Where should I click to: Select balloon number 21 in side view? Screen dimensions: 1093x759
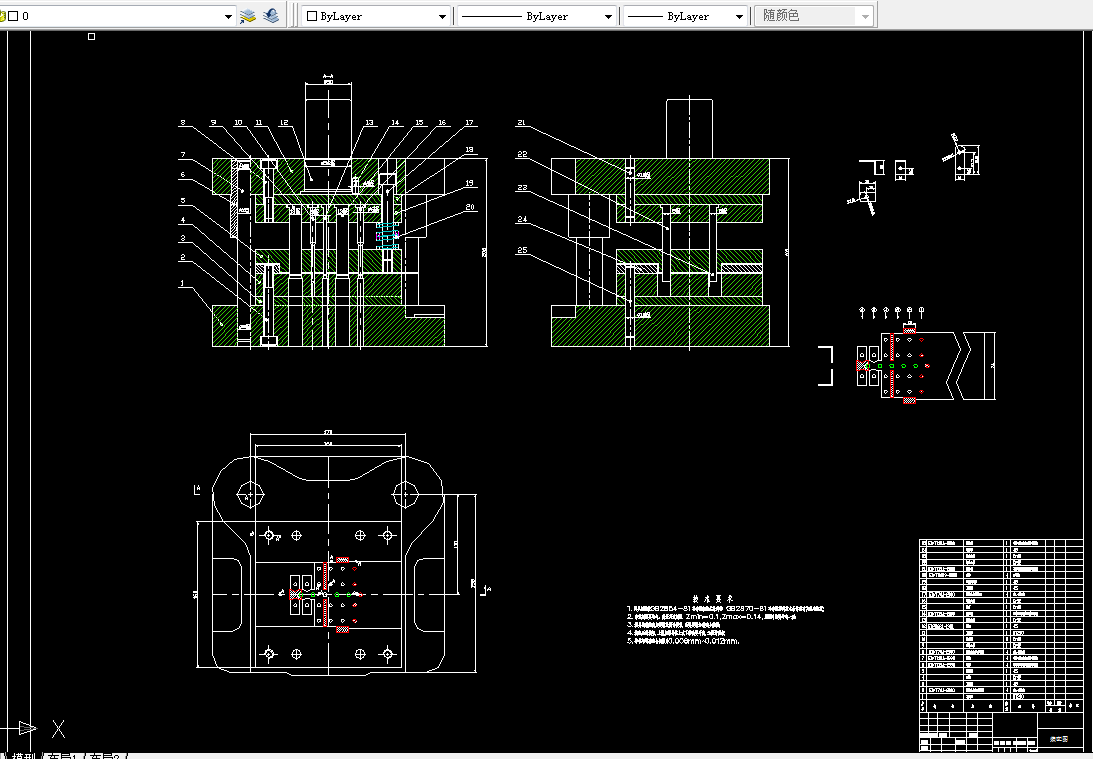point(521,123)
